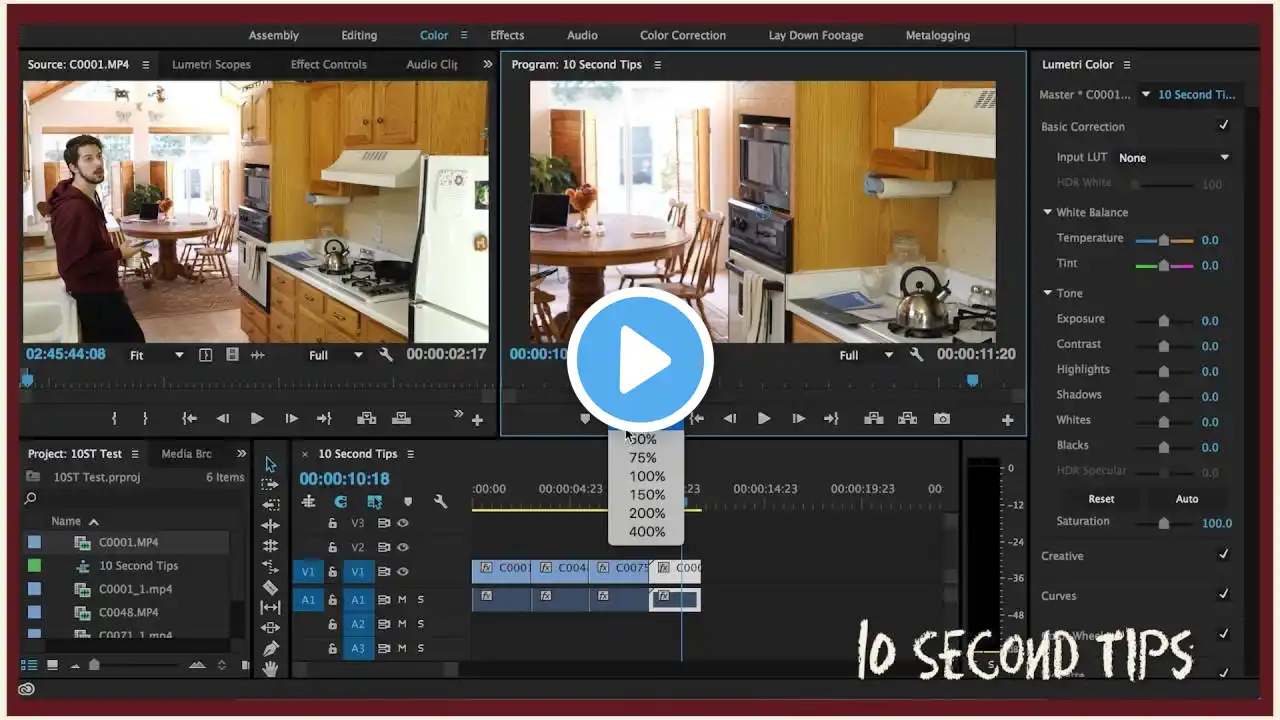
Task: Click the Saturation slider handle
Action: pyautogui.click(x=1163, y=523)
